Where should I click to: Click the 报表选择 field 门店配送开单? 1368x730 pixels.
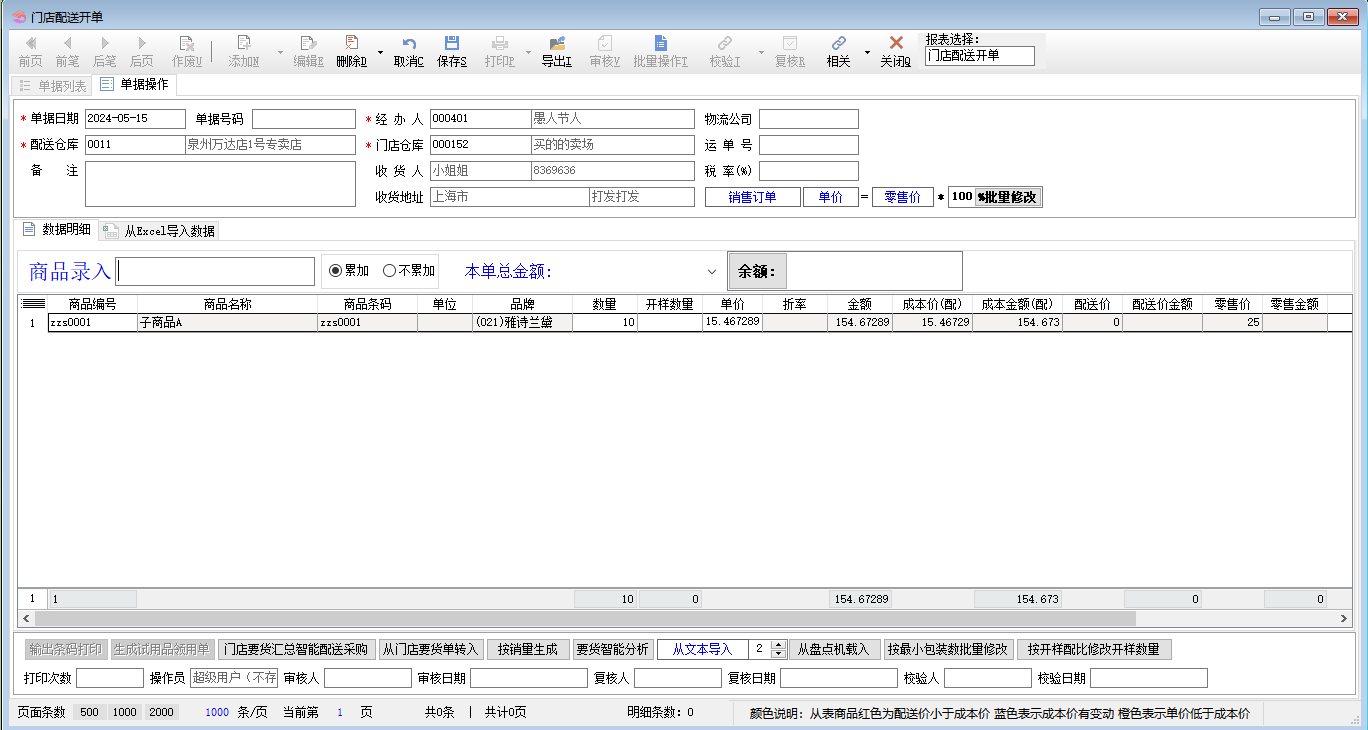click(x=980, y=56)
